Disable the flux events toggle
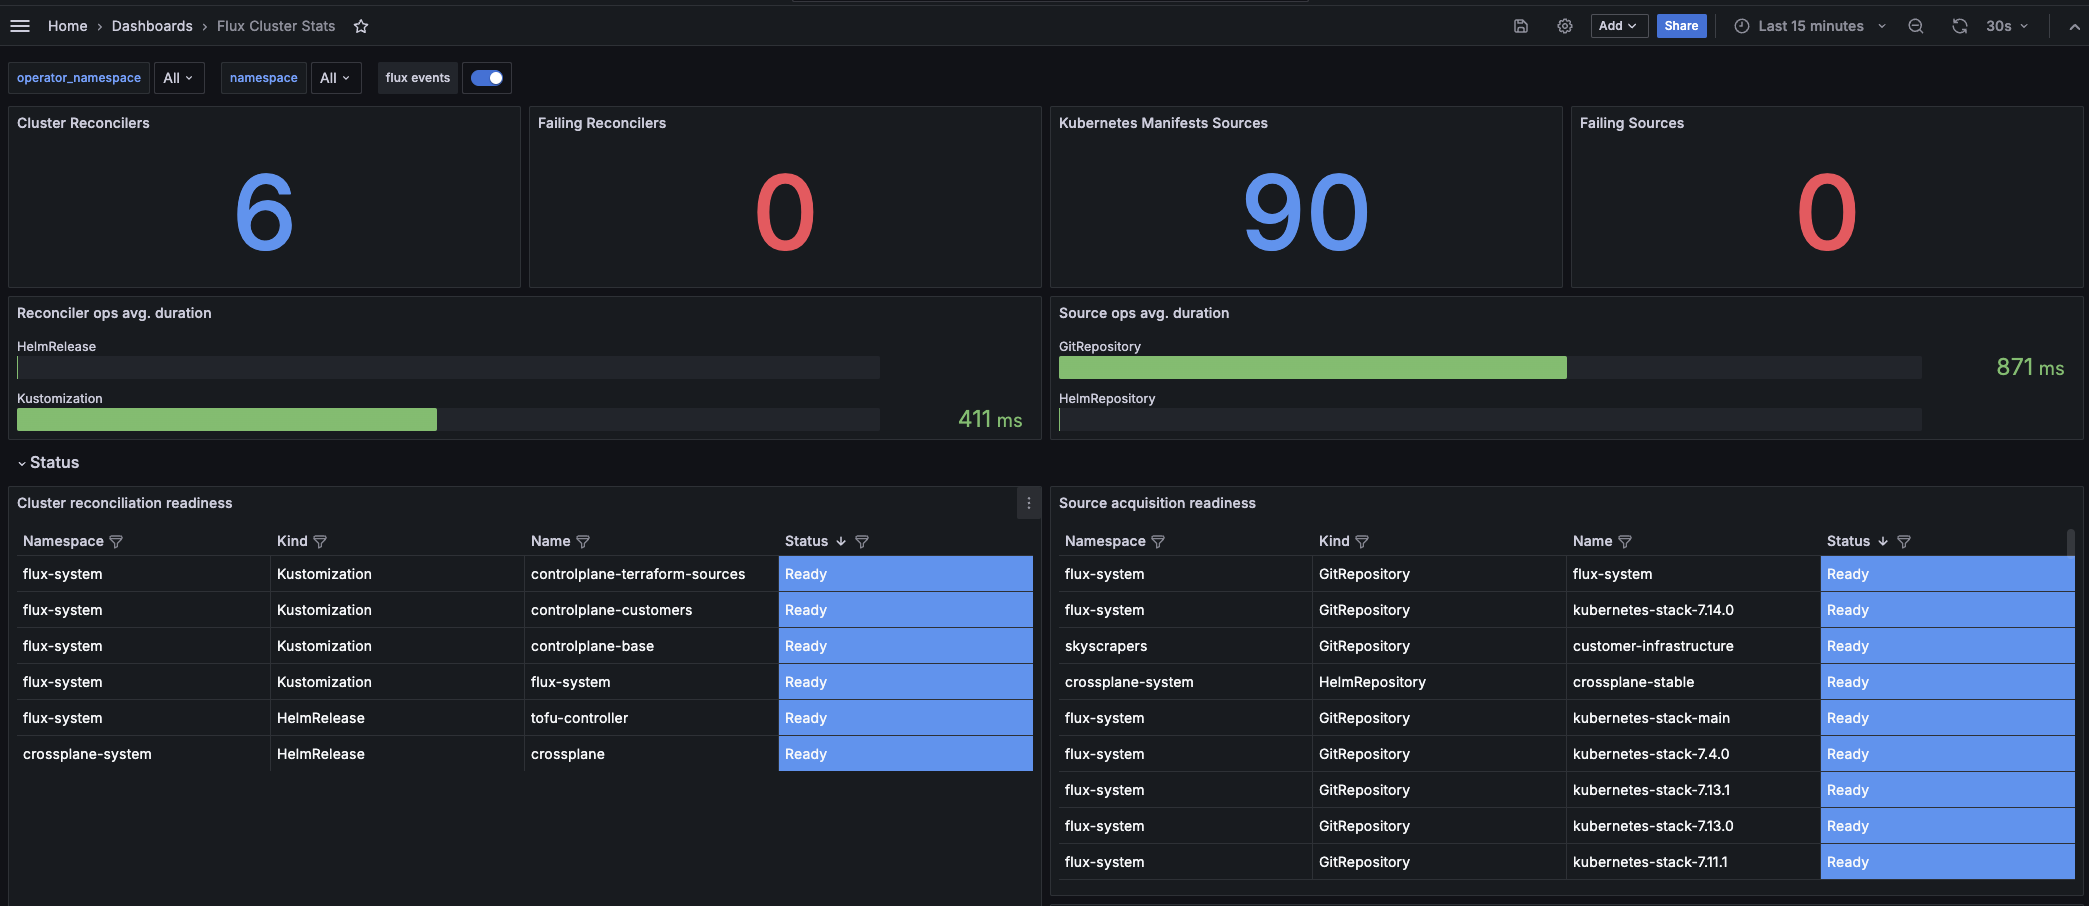Image resolution: width=2089 pixels, height=906 pixels. (487, 77)
